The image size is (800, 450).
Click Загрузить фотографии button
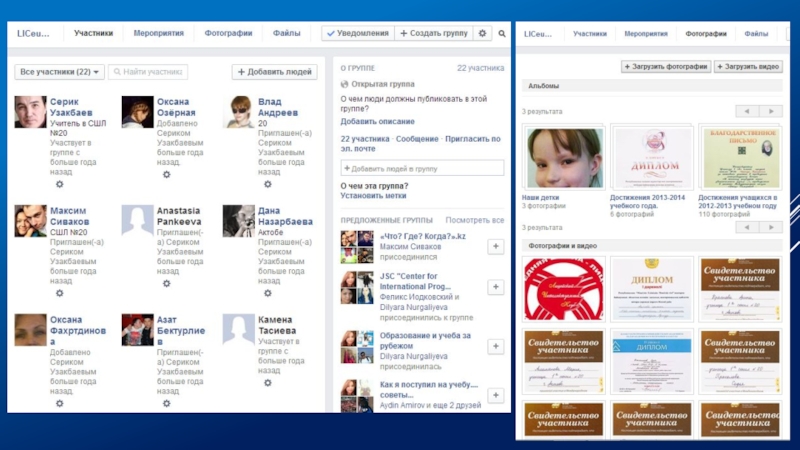pyautogui.click(x=665, y=67)
